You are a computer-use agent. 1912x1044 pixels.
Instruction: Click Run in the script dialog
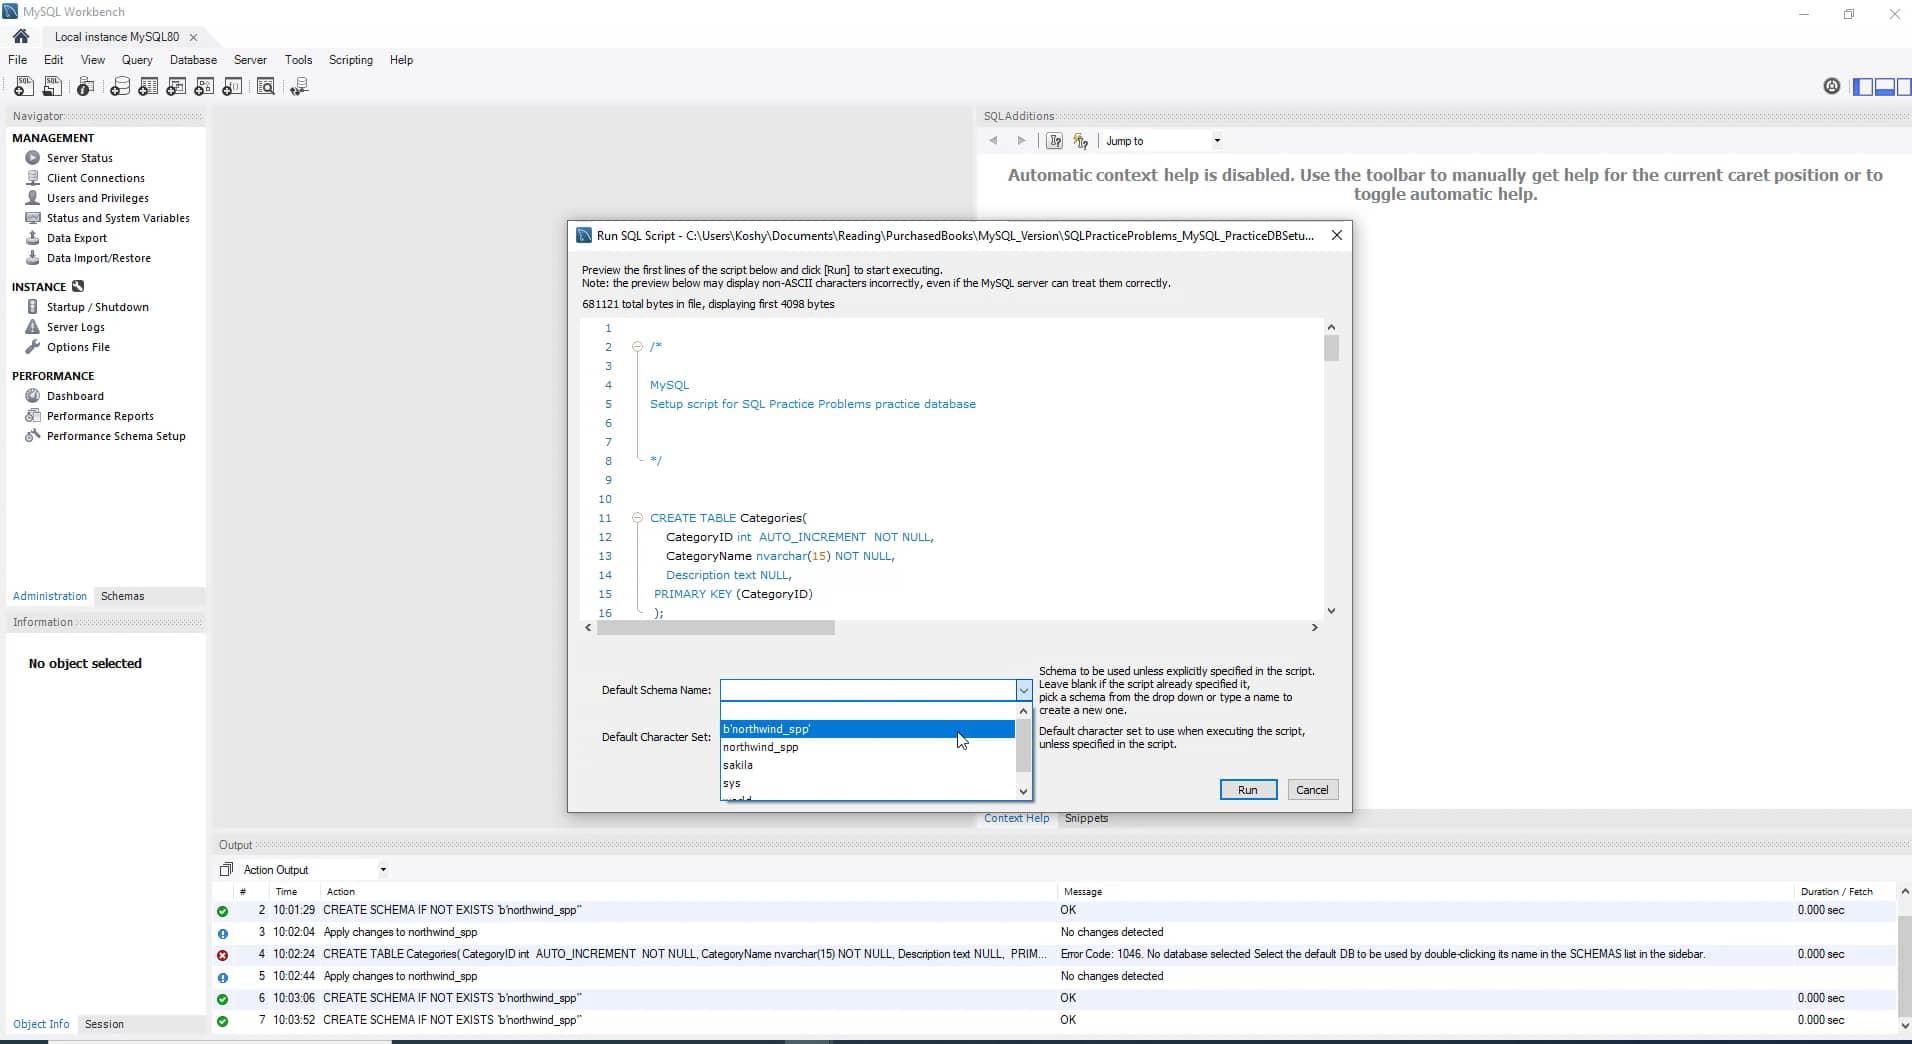(x=1248, y=790)
